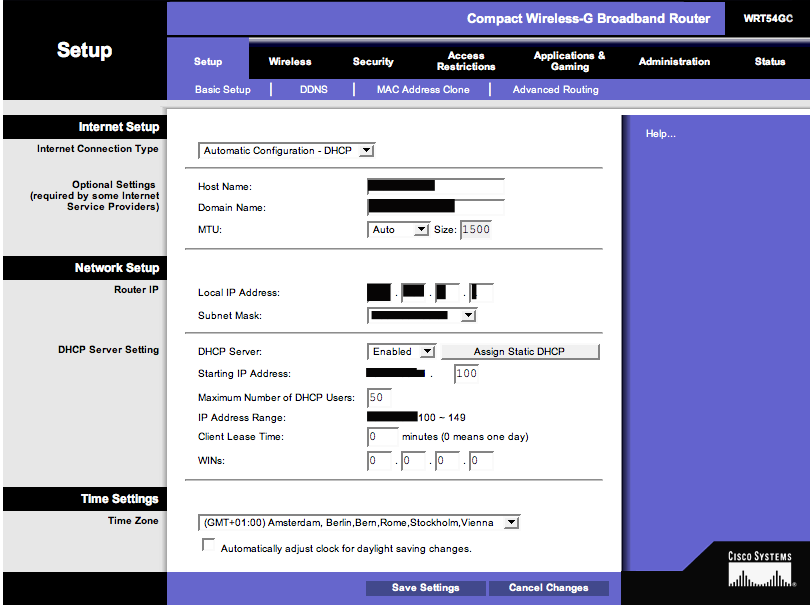810x613 pixels.
Task: Select the main Setup tab
Action: 208,61
